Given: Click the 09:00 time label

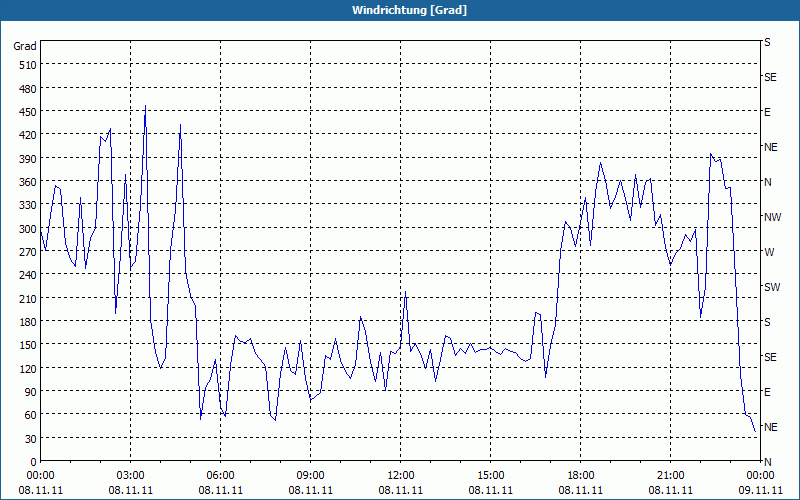Looking at the screenshot, I should tap(310, 476).
